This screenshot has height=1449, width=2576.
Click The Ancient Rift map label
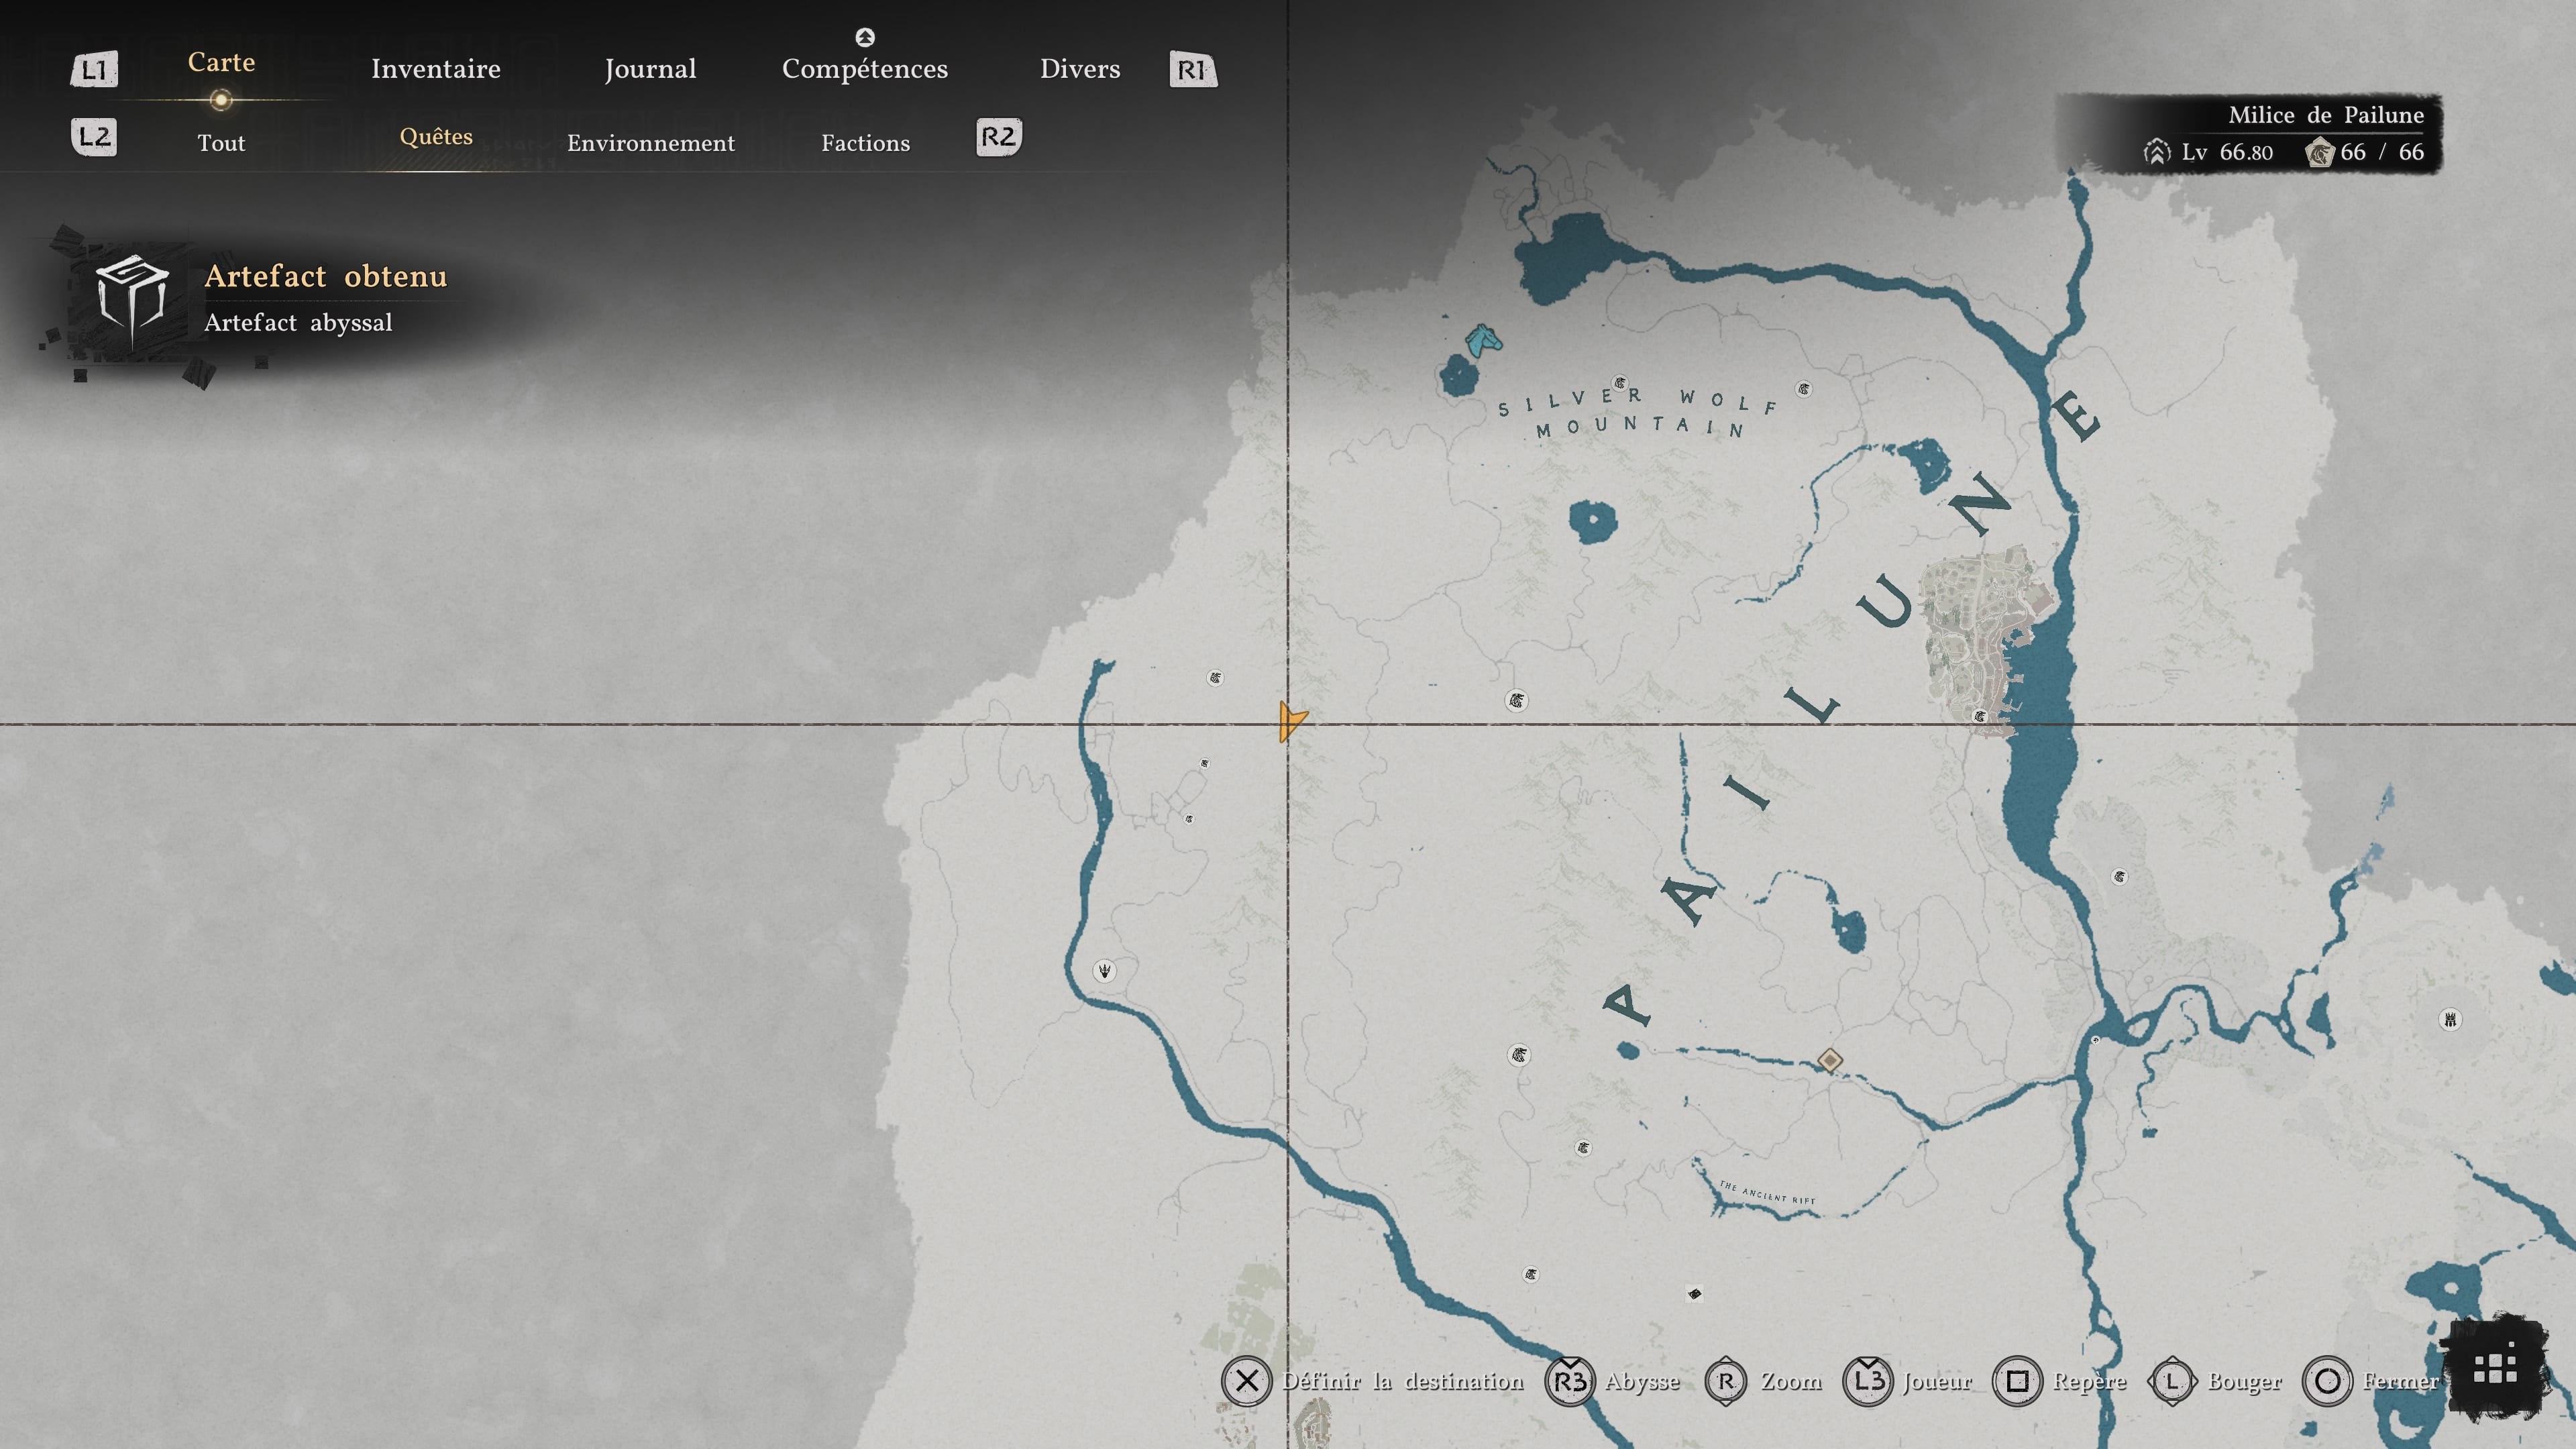pyautogui.click(x=1767, y=1192)
